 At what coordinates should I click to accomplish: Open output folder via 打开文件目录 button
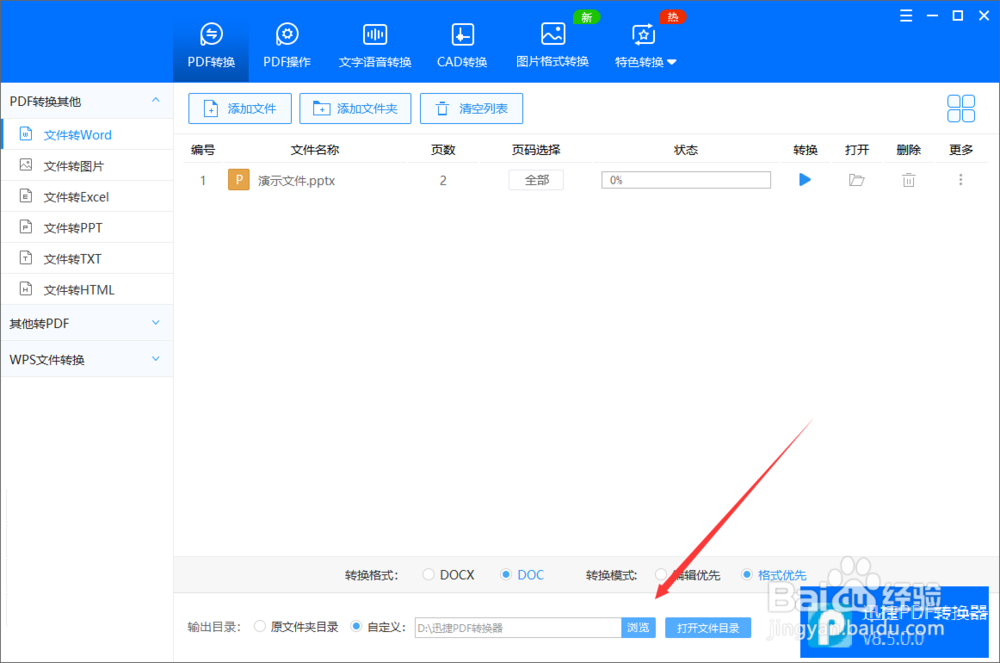point(708,626)
